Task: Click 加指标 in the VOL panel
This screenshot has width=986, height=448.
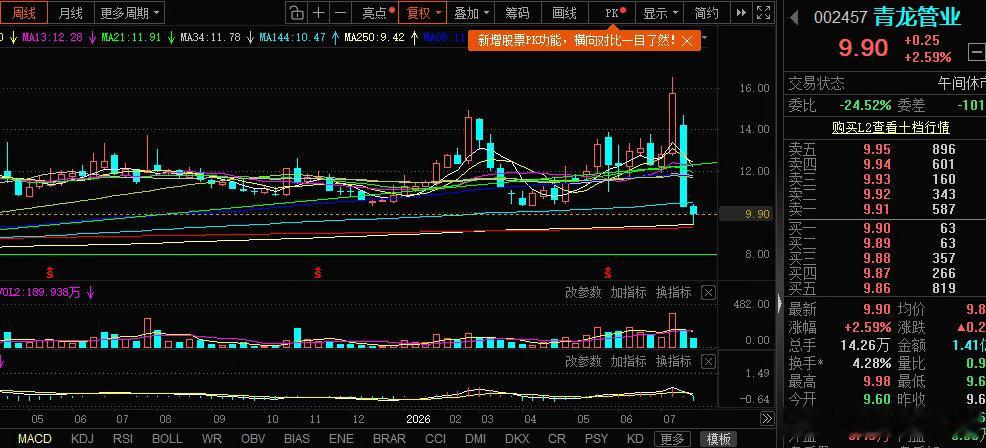Action: 628,293
